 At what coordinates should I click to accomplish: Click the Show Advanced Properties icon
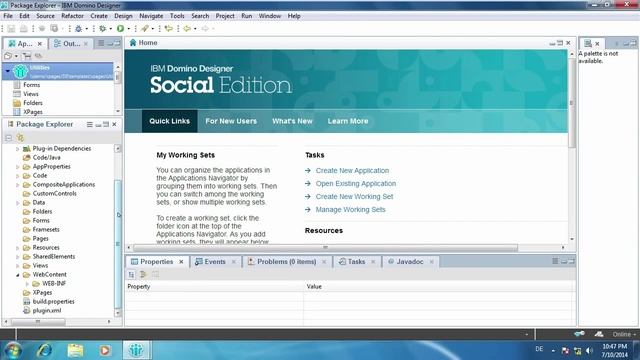click(143, 274)
